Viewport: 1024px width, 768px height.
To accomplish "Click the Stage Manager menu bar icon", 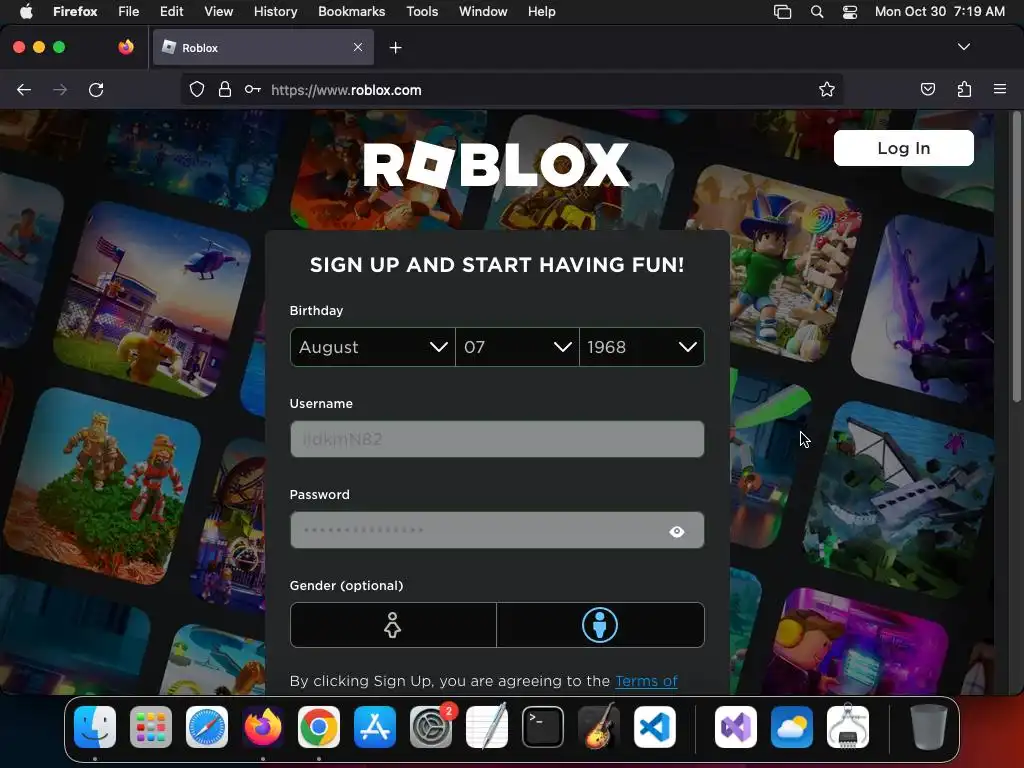I will point(782,12).
